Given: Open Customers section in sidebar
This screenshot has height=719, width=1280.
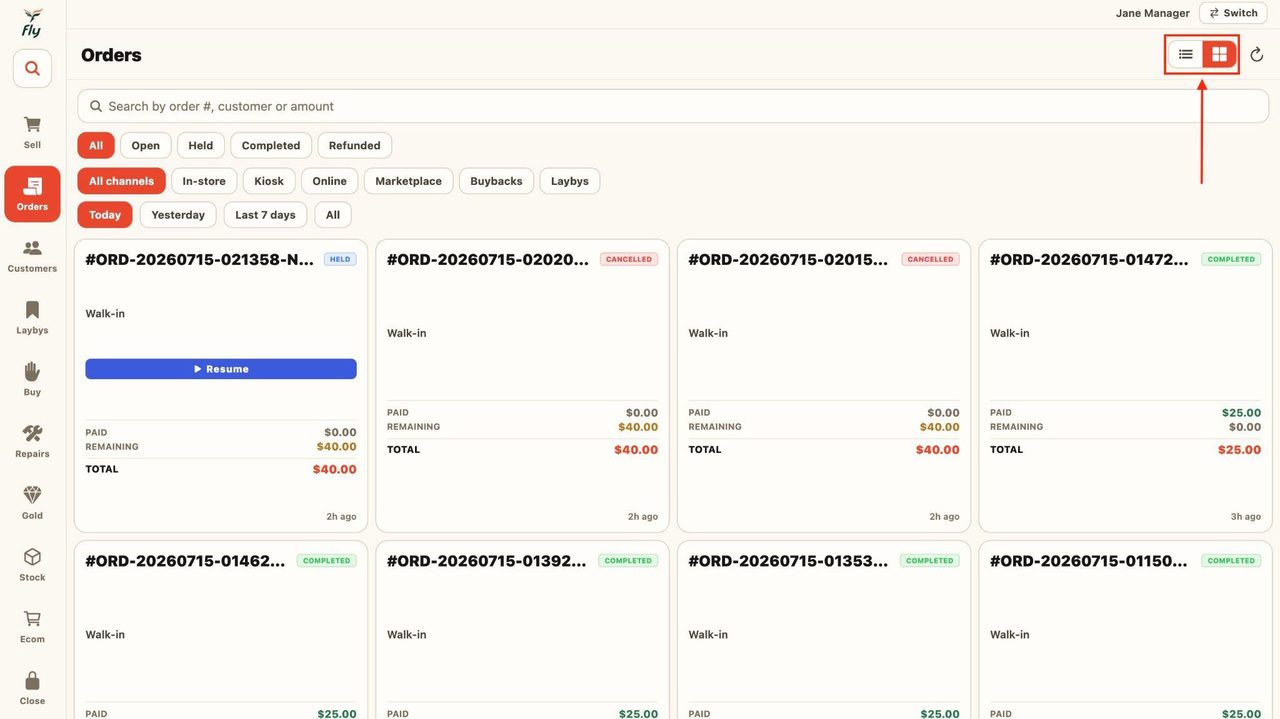Looking at the screenshot, I should (x=32, y=256).
